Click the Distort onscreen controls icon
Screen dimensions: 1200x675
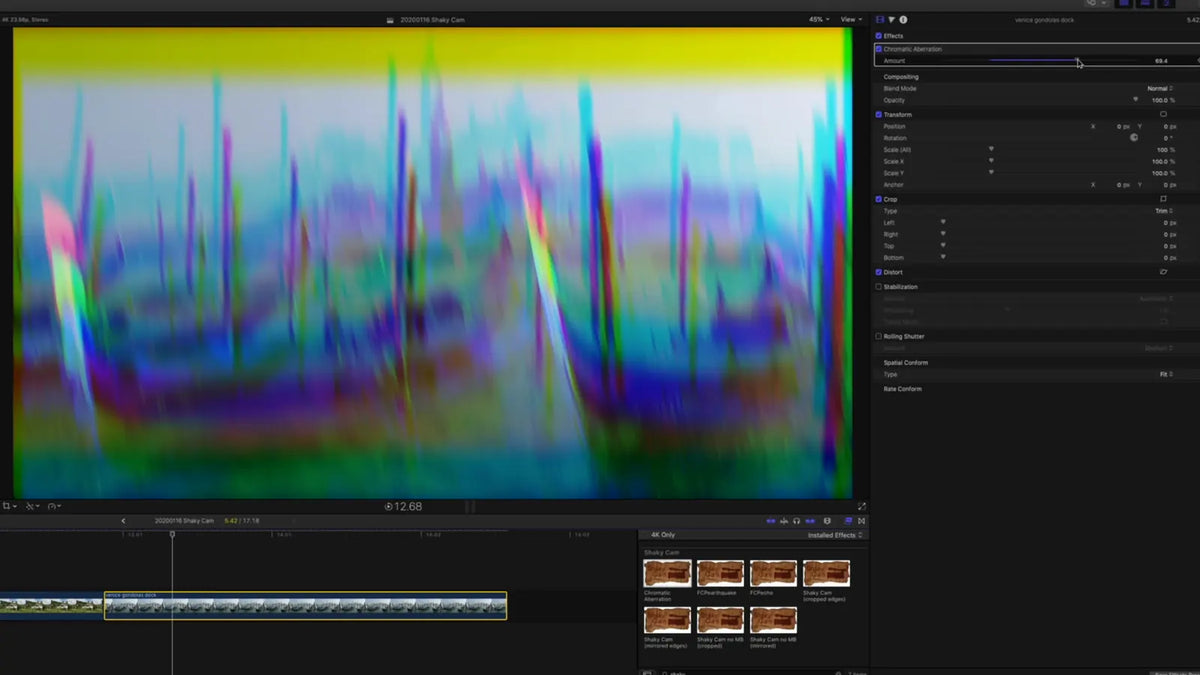pyautogui.click(x=1163, y=271)
